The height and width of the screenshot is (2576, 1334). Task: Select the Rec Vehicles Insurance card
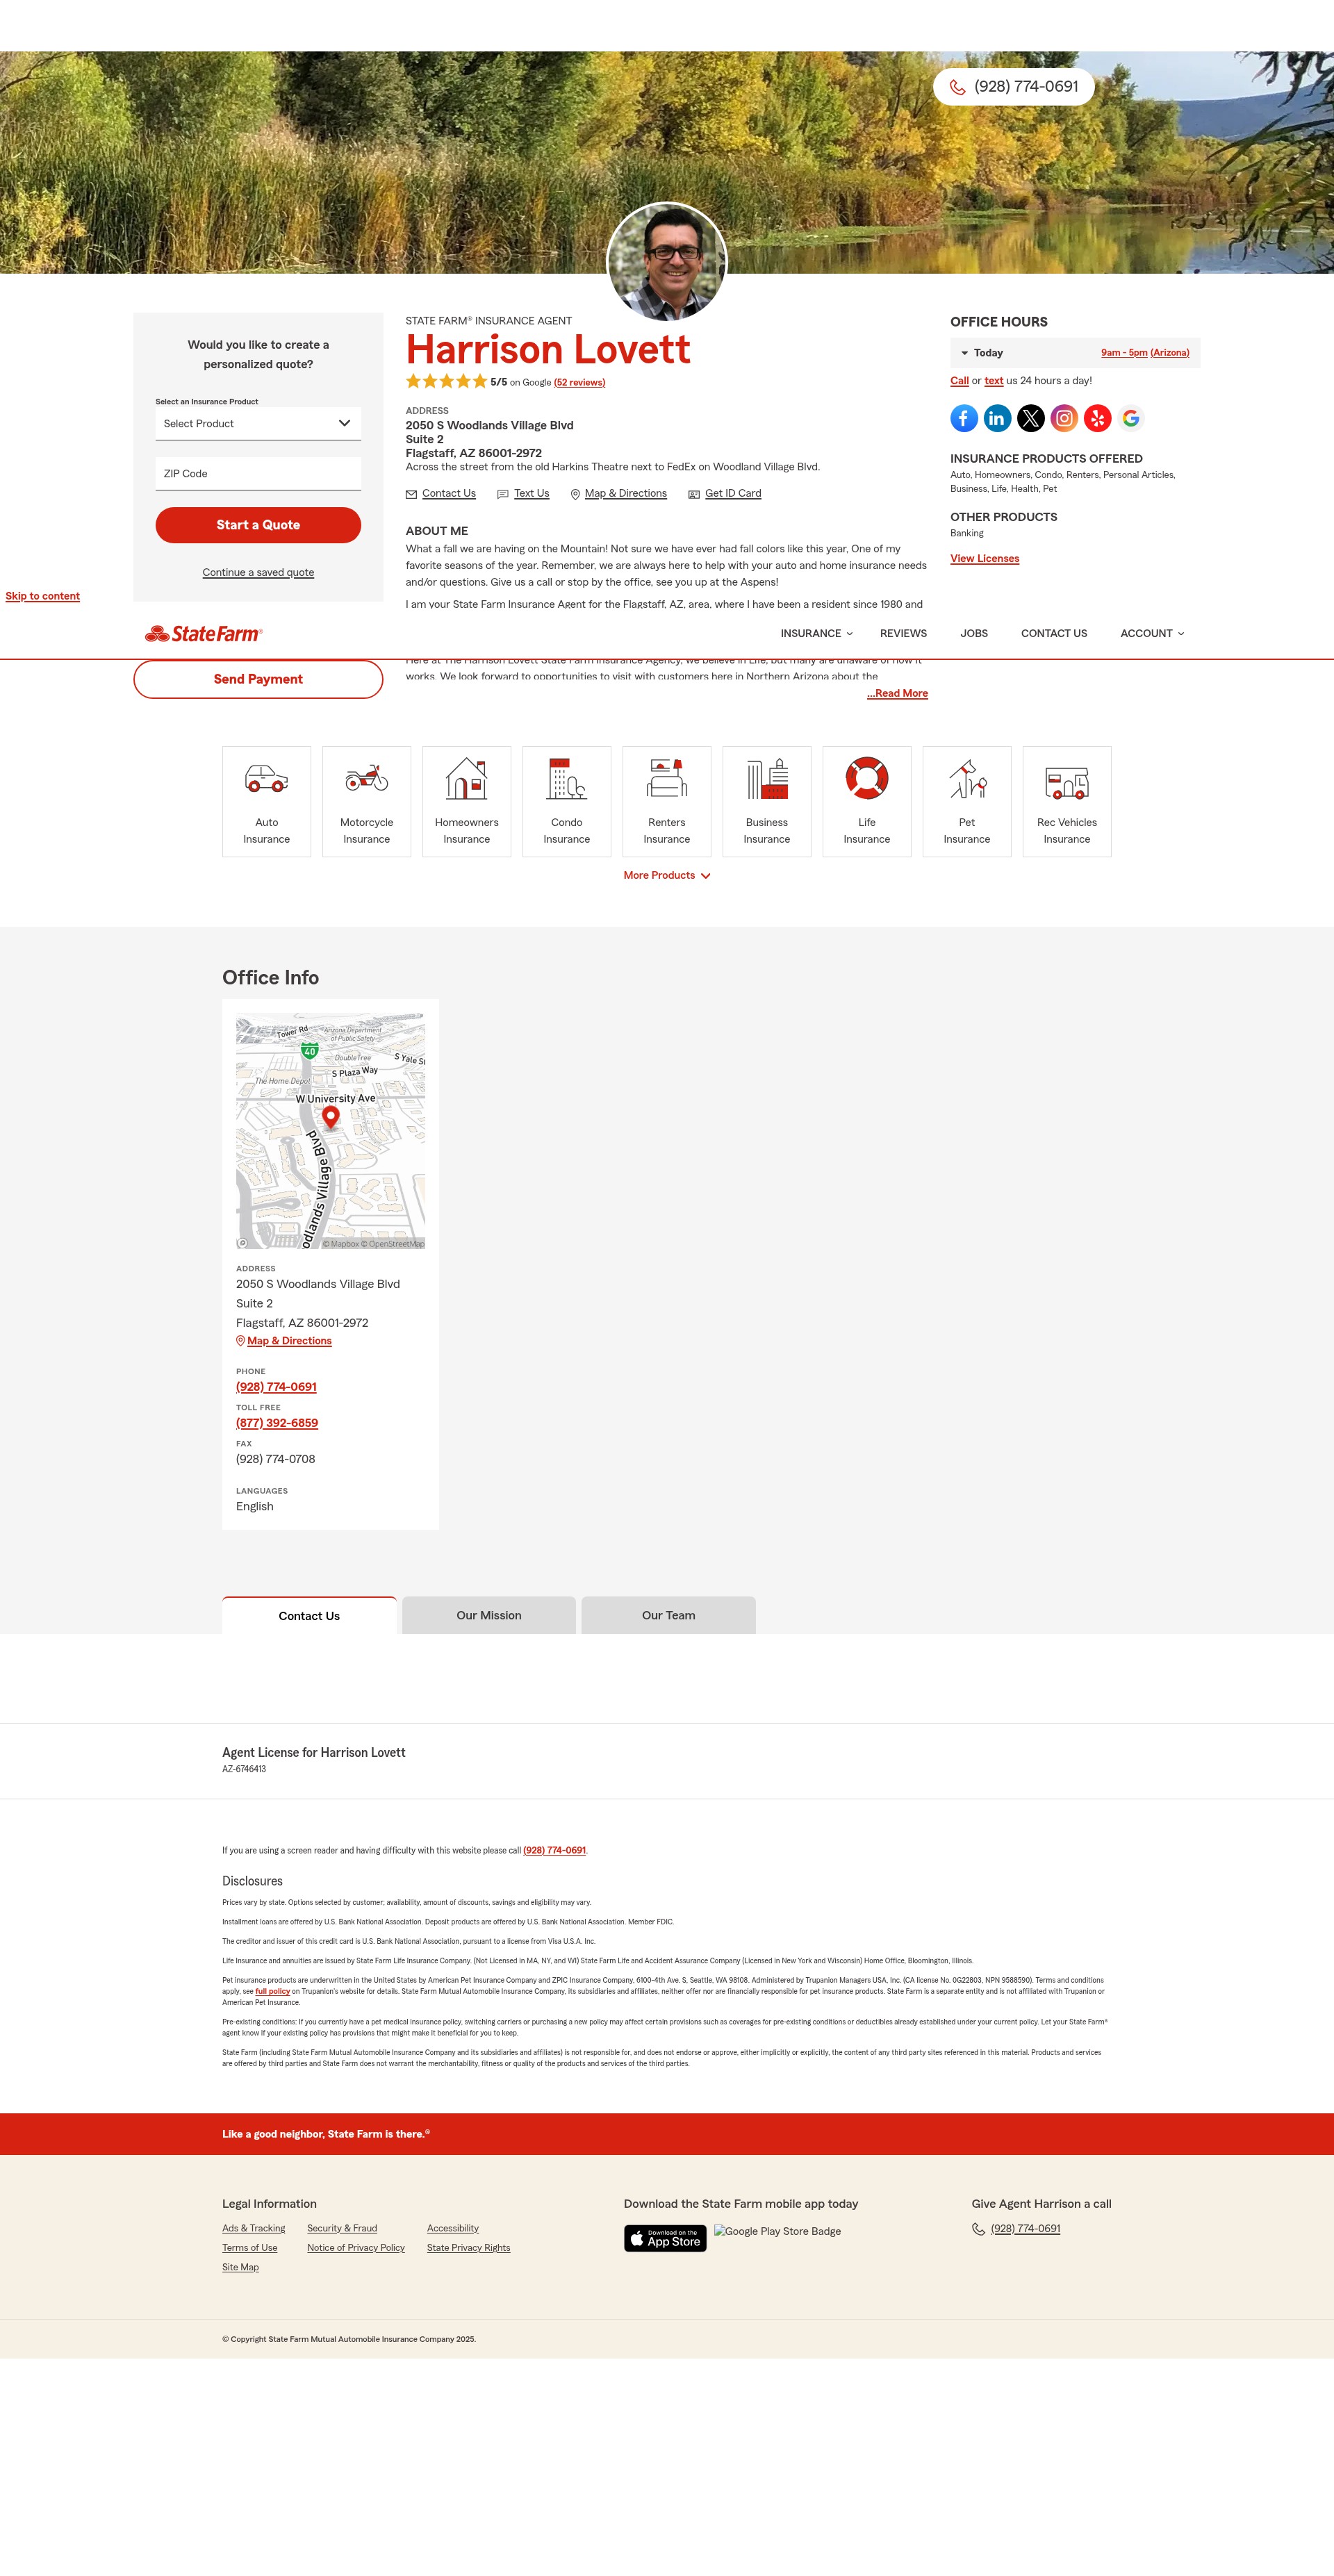(x=1067, y=801)
